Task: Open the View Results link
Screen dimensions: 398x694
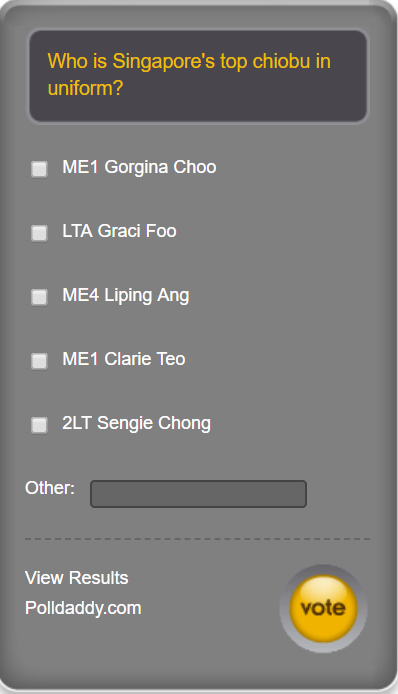Action: (x=77, y=578)
